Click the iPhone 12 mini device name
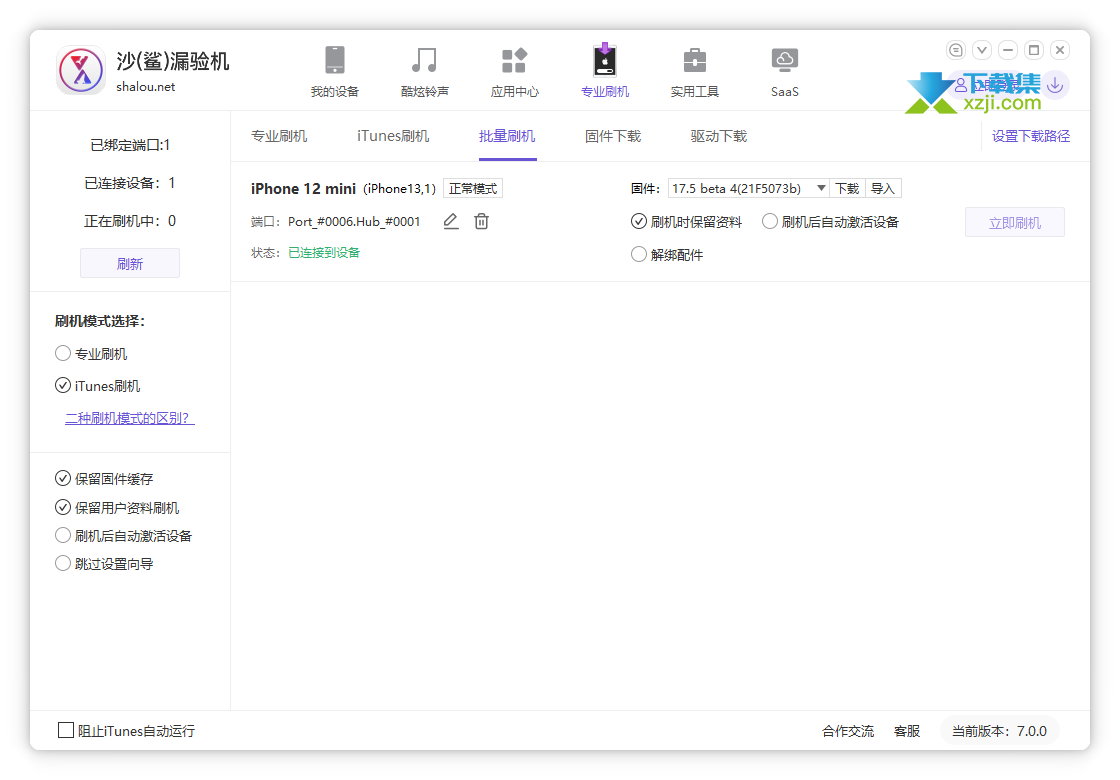The width and height of the screenshot is (1120, 780). tap(303, 189)
